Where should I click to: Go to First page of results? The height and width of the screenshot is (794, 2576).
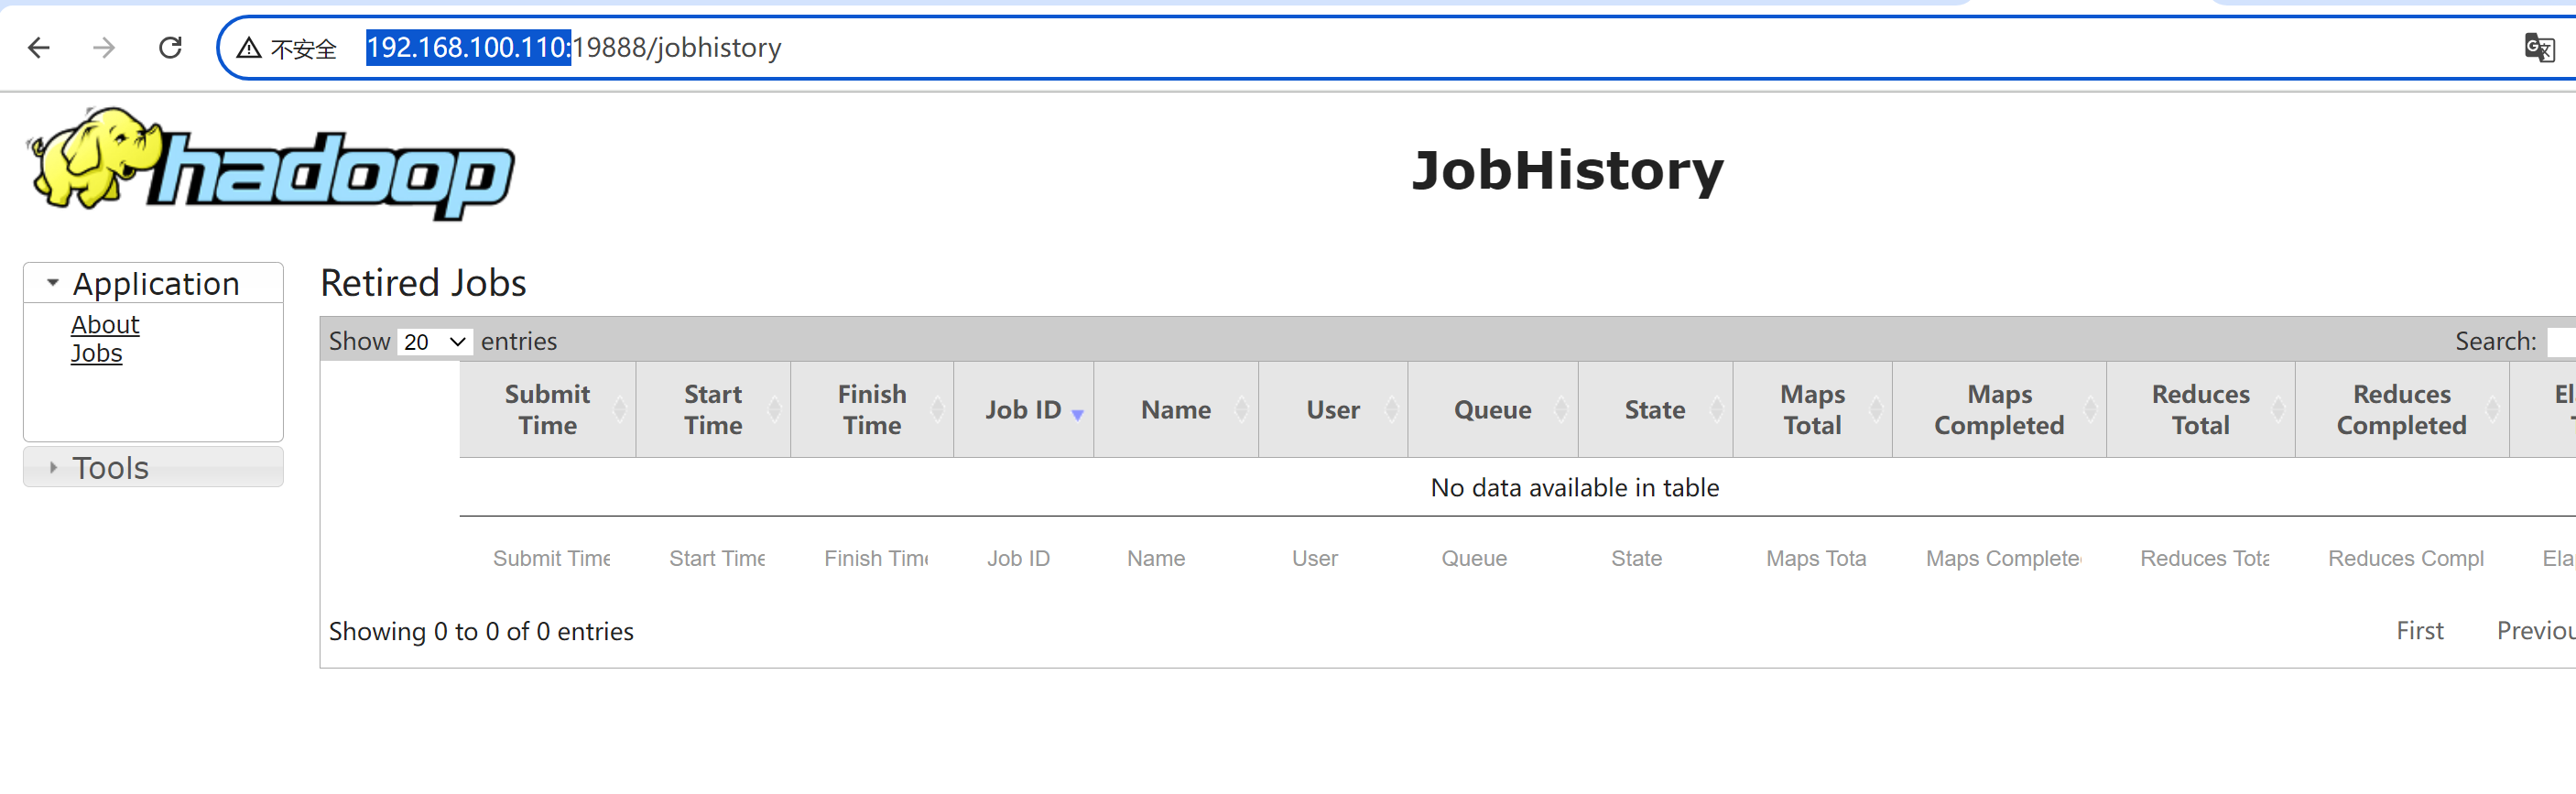[2420, 631]
